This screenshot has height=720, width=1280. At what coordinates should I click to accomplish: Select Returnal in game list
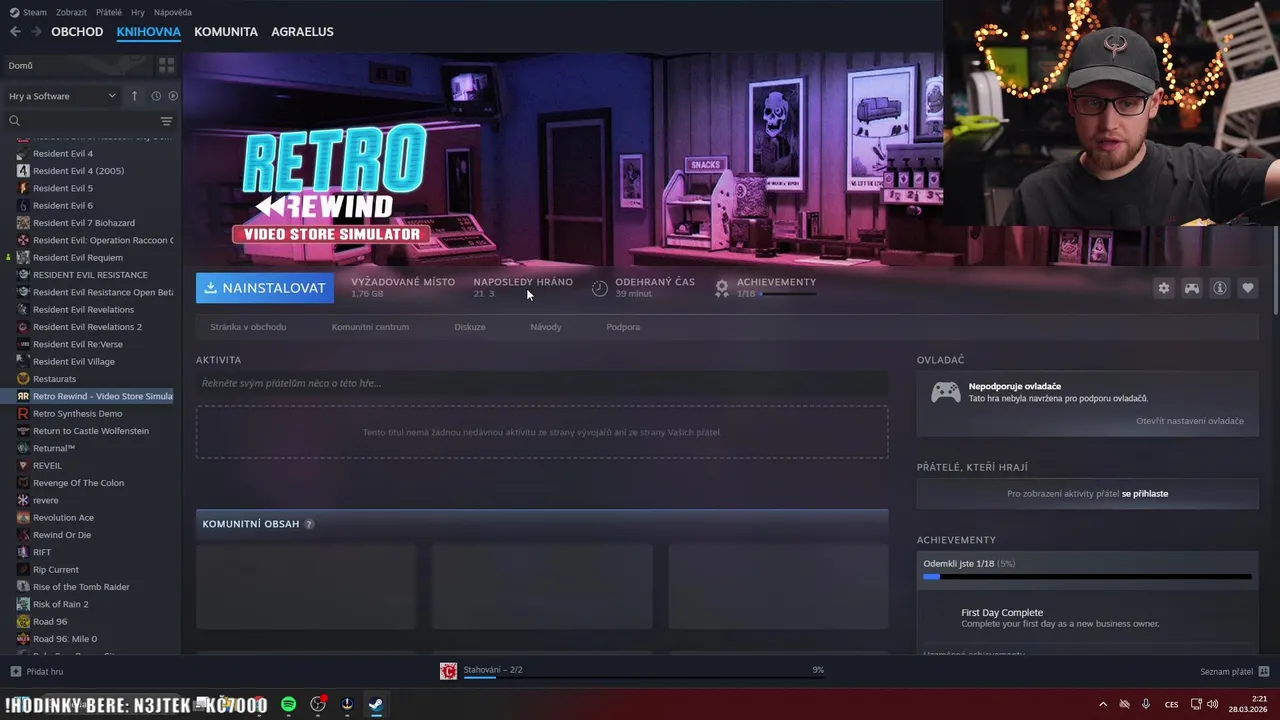pyautogui.click(x=53, y=448)
